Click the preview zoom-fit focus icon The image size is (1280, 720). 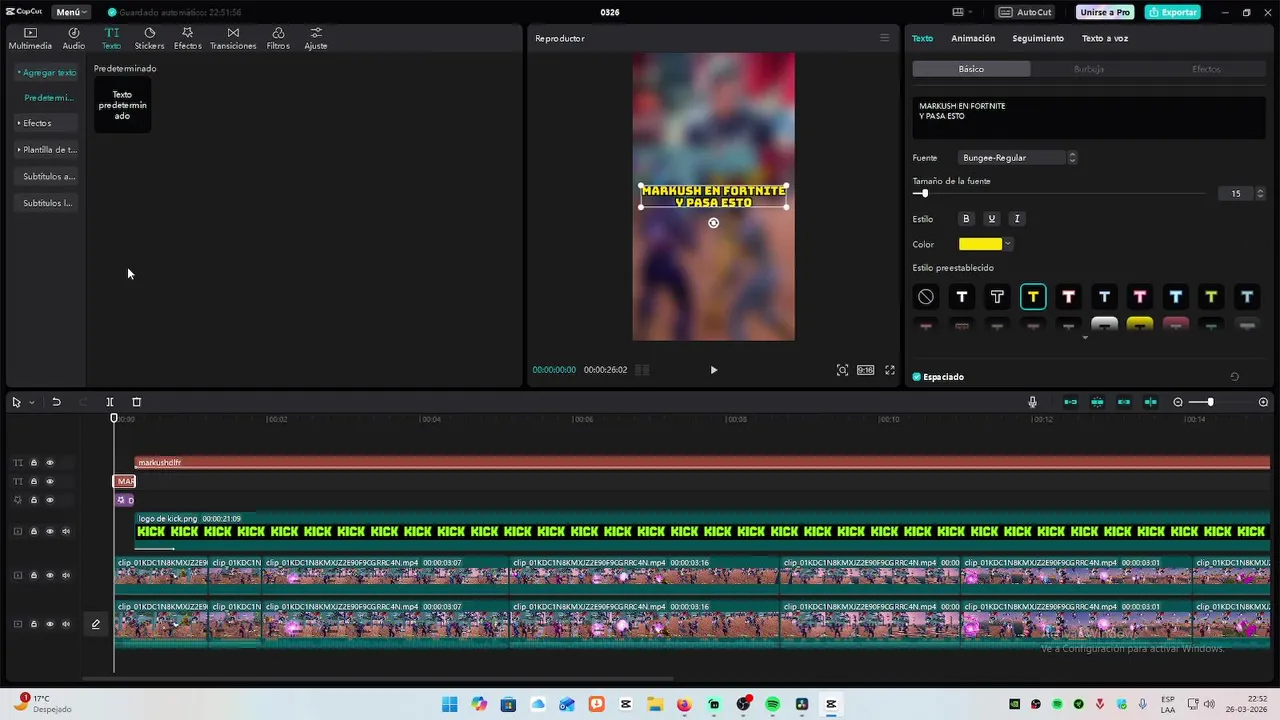(842, 370)
